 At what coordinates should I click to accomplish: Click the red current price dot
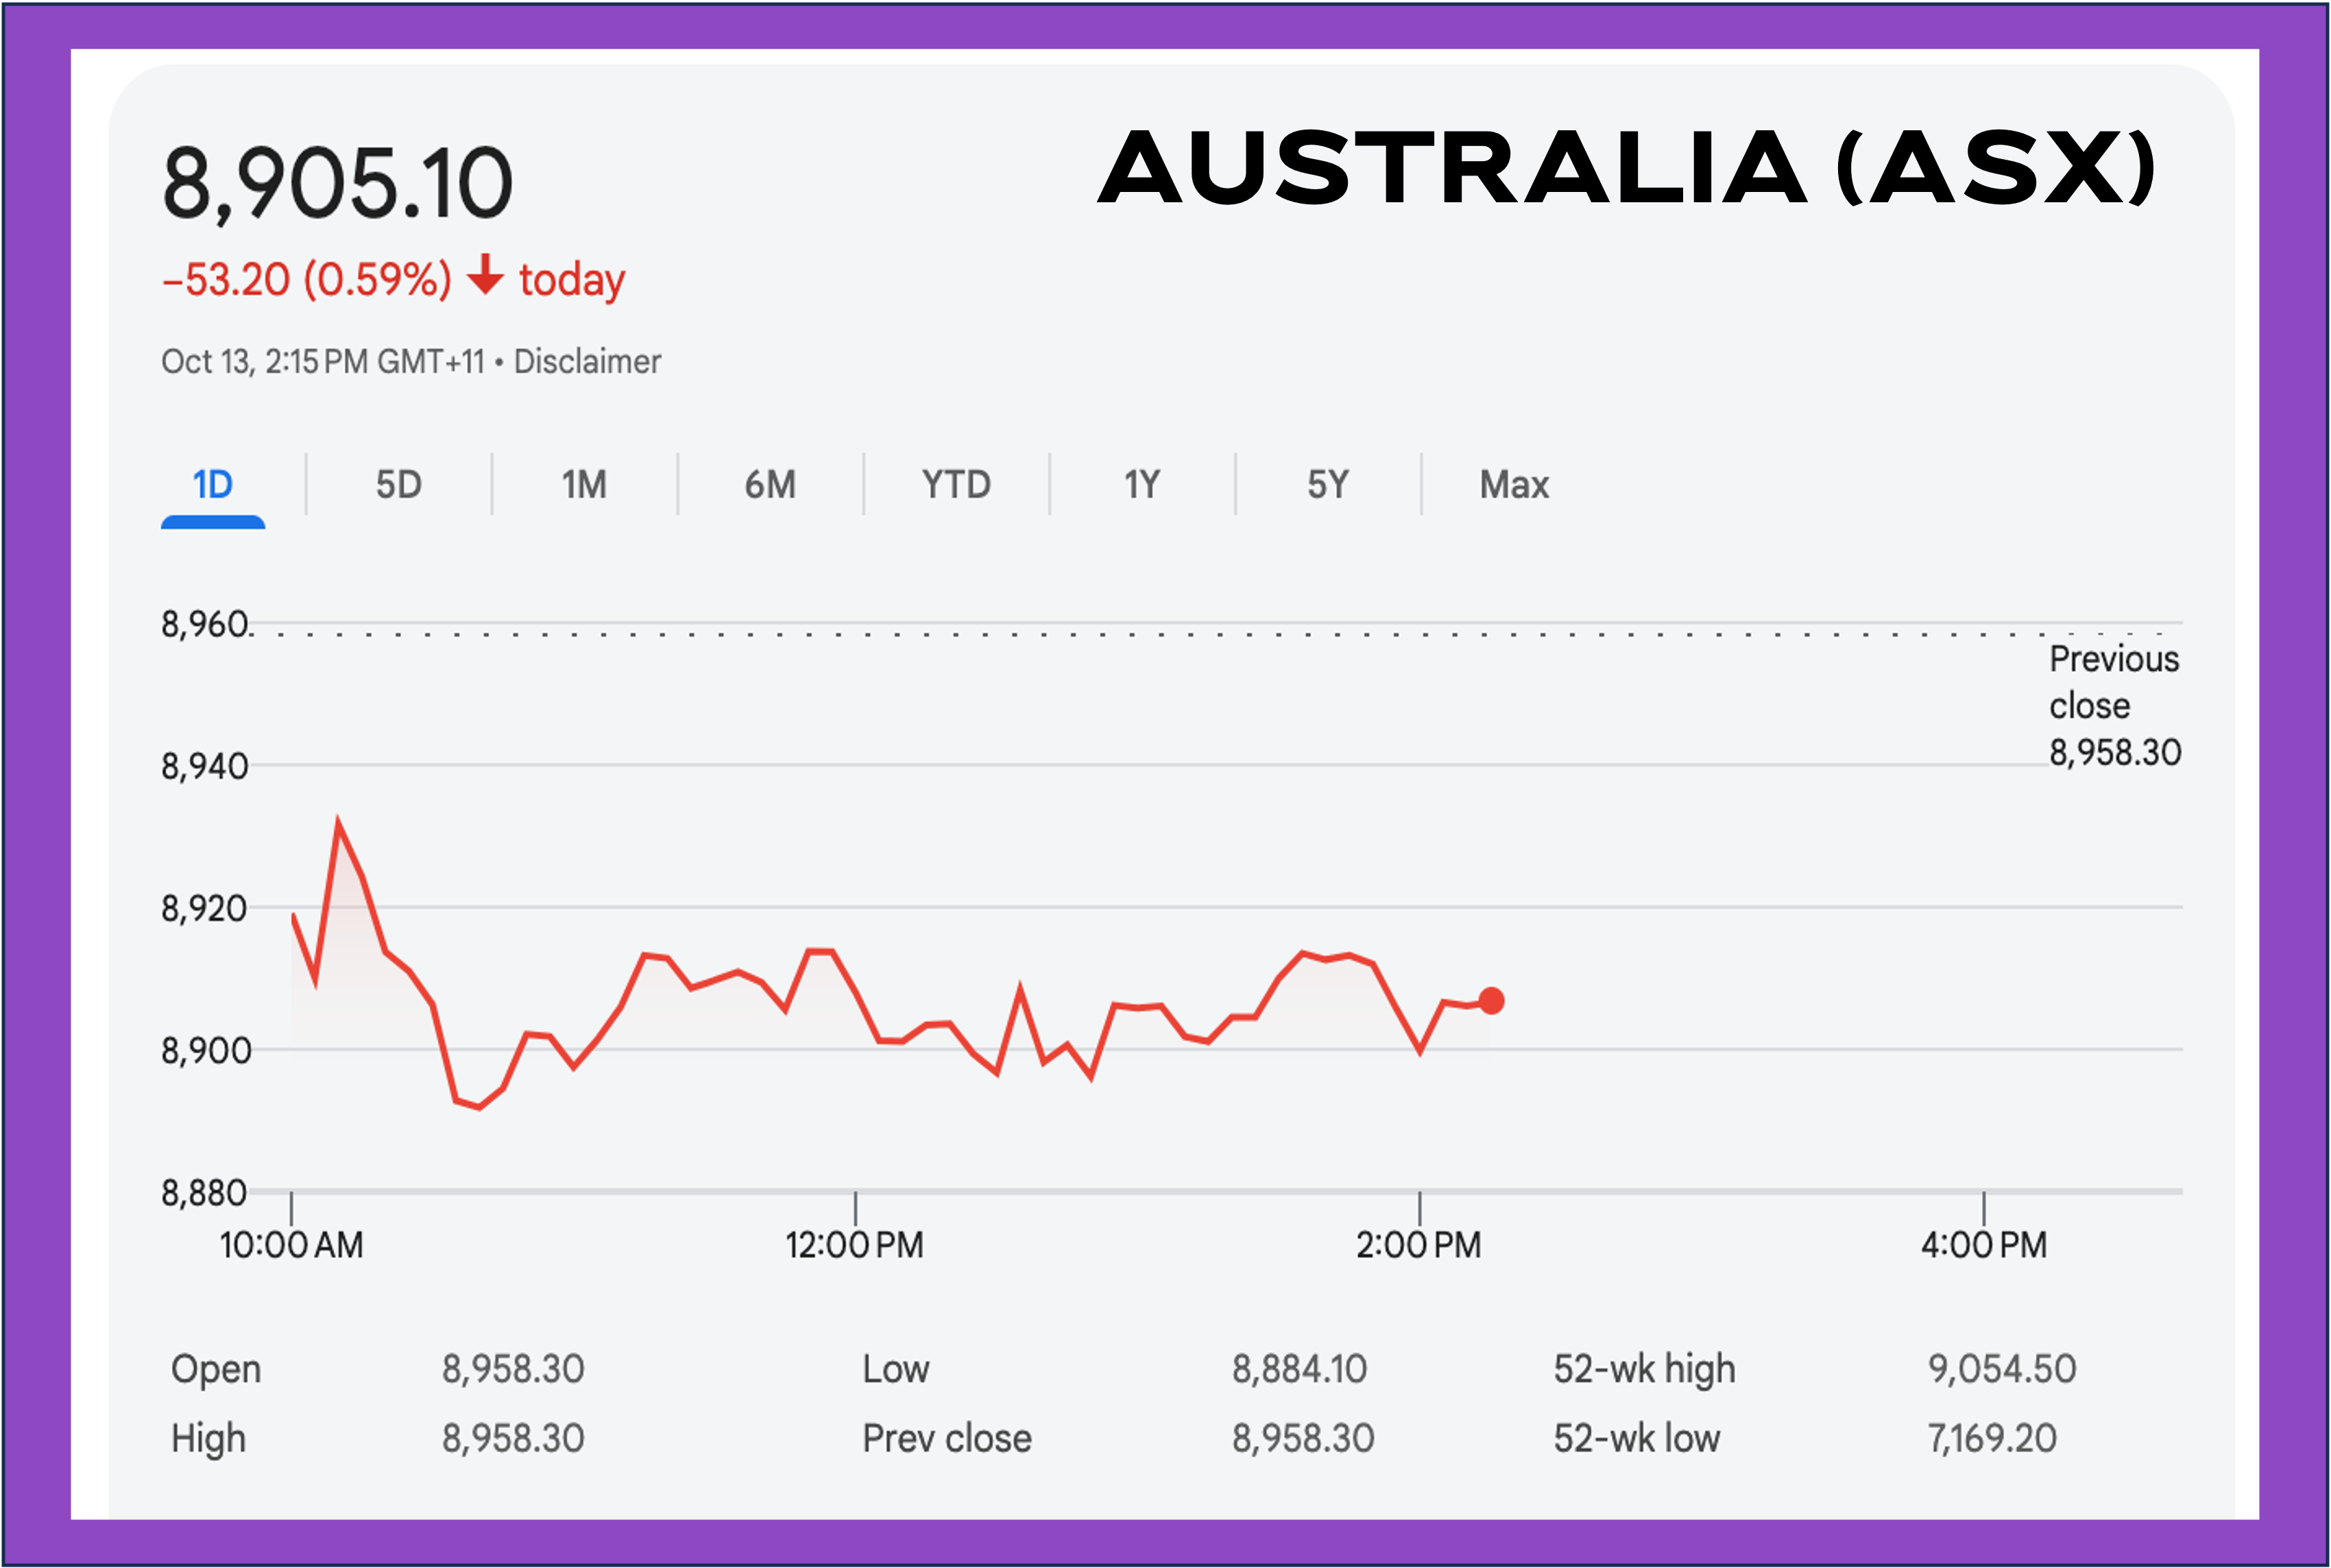[1491, 1001]
